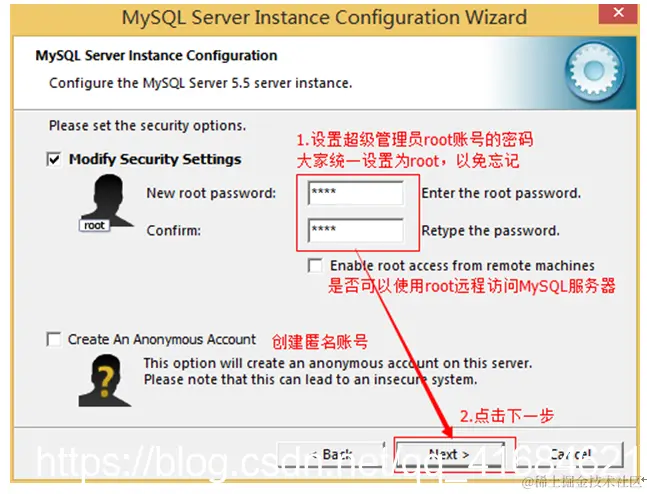Click the root user silhouette icon
Viewport: 647px width, 494px height.
tap(107, 201)
